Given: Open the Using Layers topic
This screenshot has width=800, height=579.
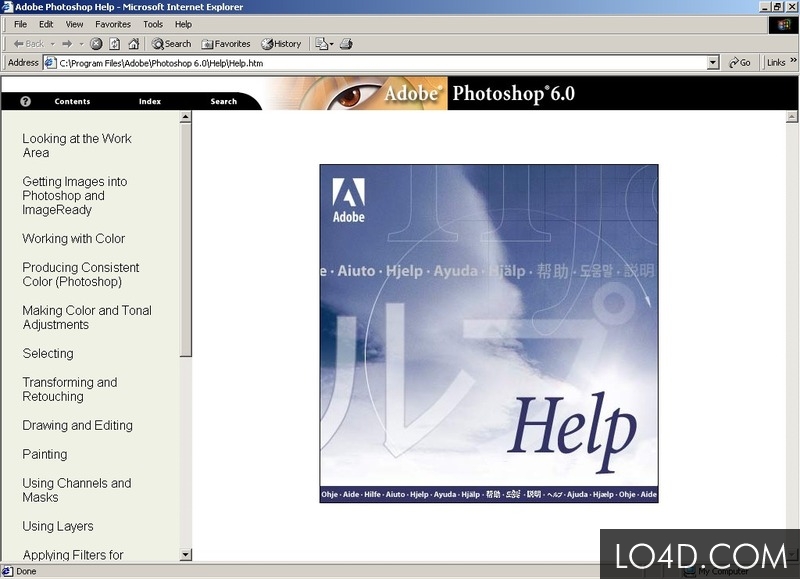Looking at the screenshot, I should (x=58, y=526).
